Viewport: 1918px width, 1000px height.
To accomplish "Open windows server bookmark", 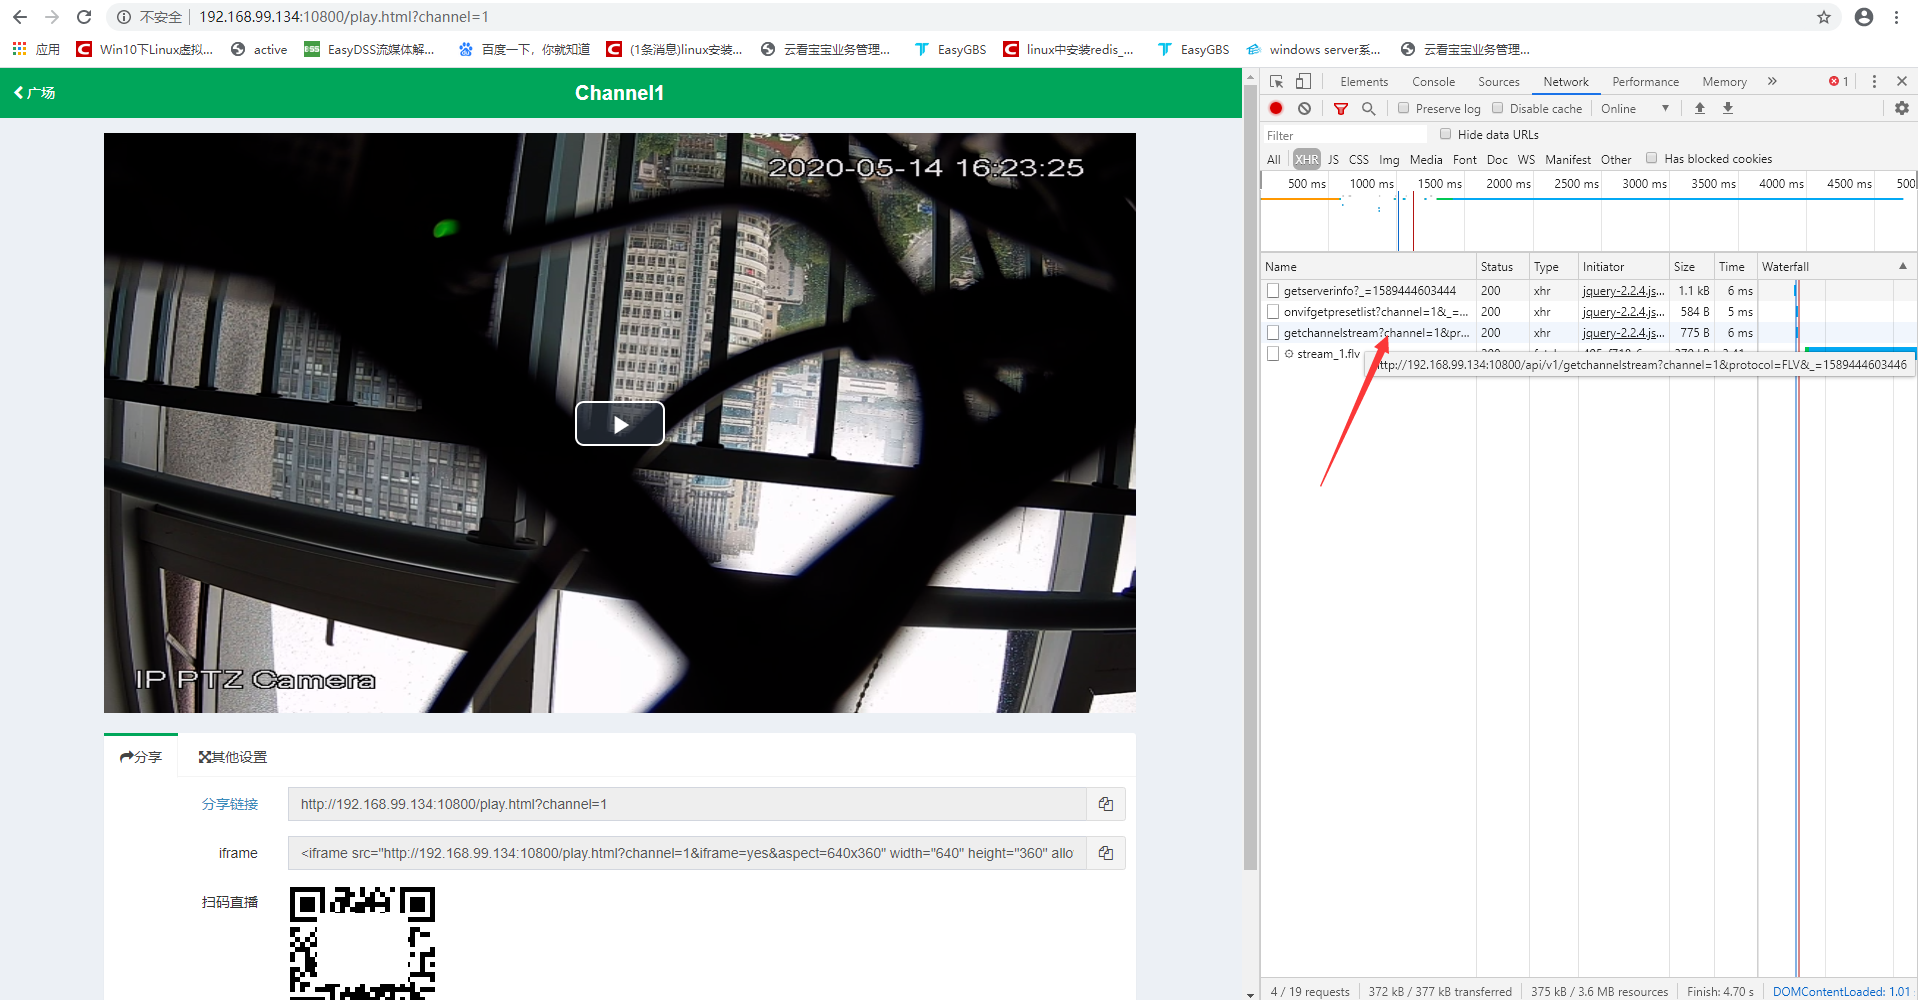I will 1314,49.
